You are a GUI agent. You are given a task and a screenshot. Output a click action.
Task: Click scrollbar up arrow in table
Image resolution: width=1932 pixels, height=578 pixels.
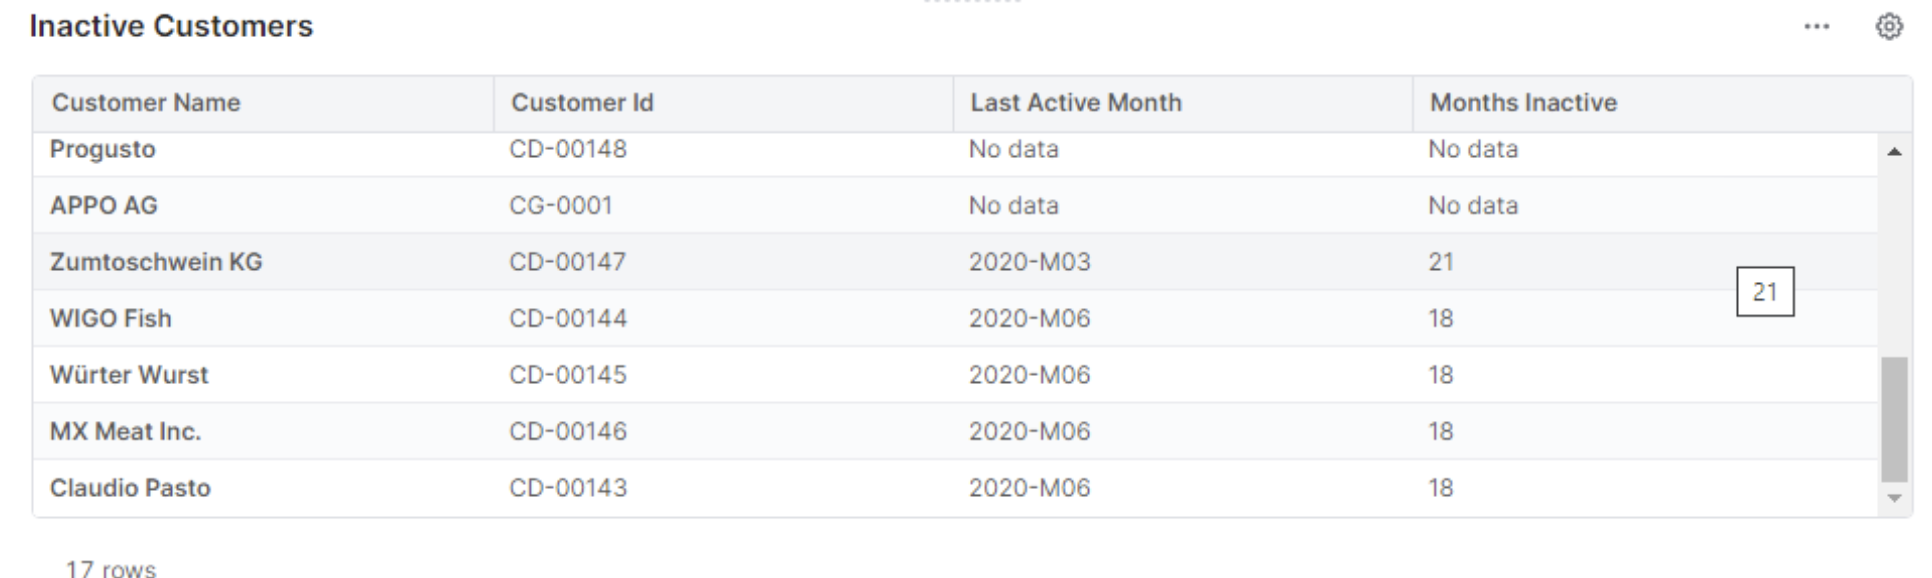1893,152
